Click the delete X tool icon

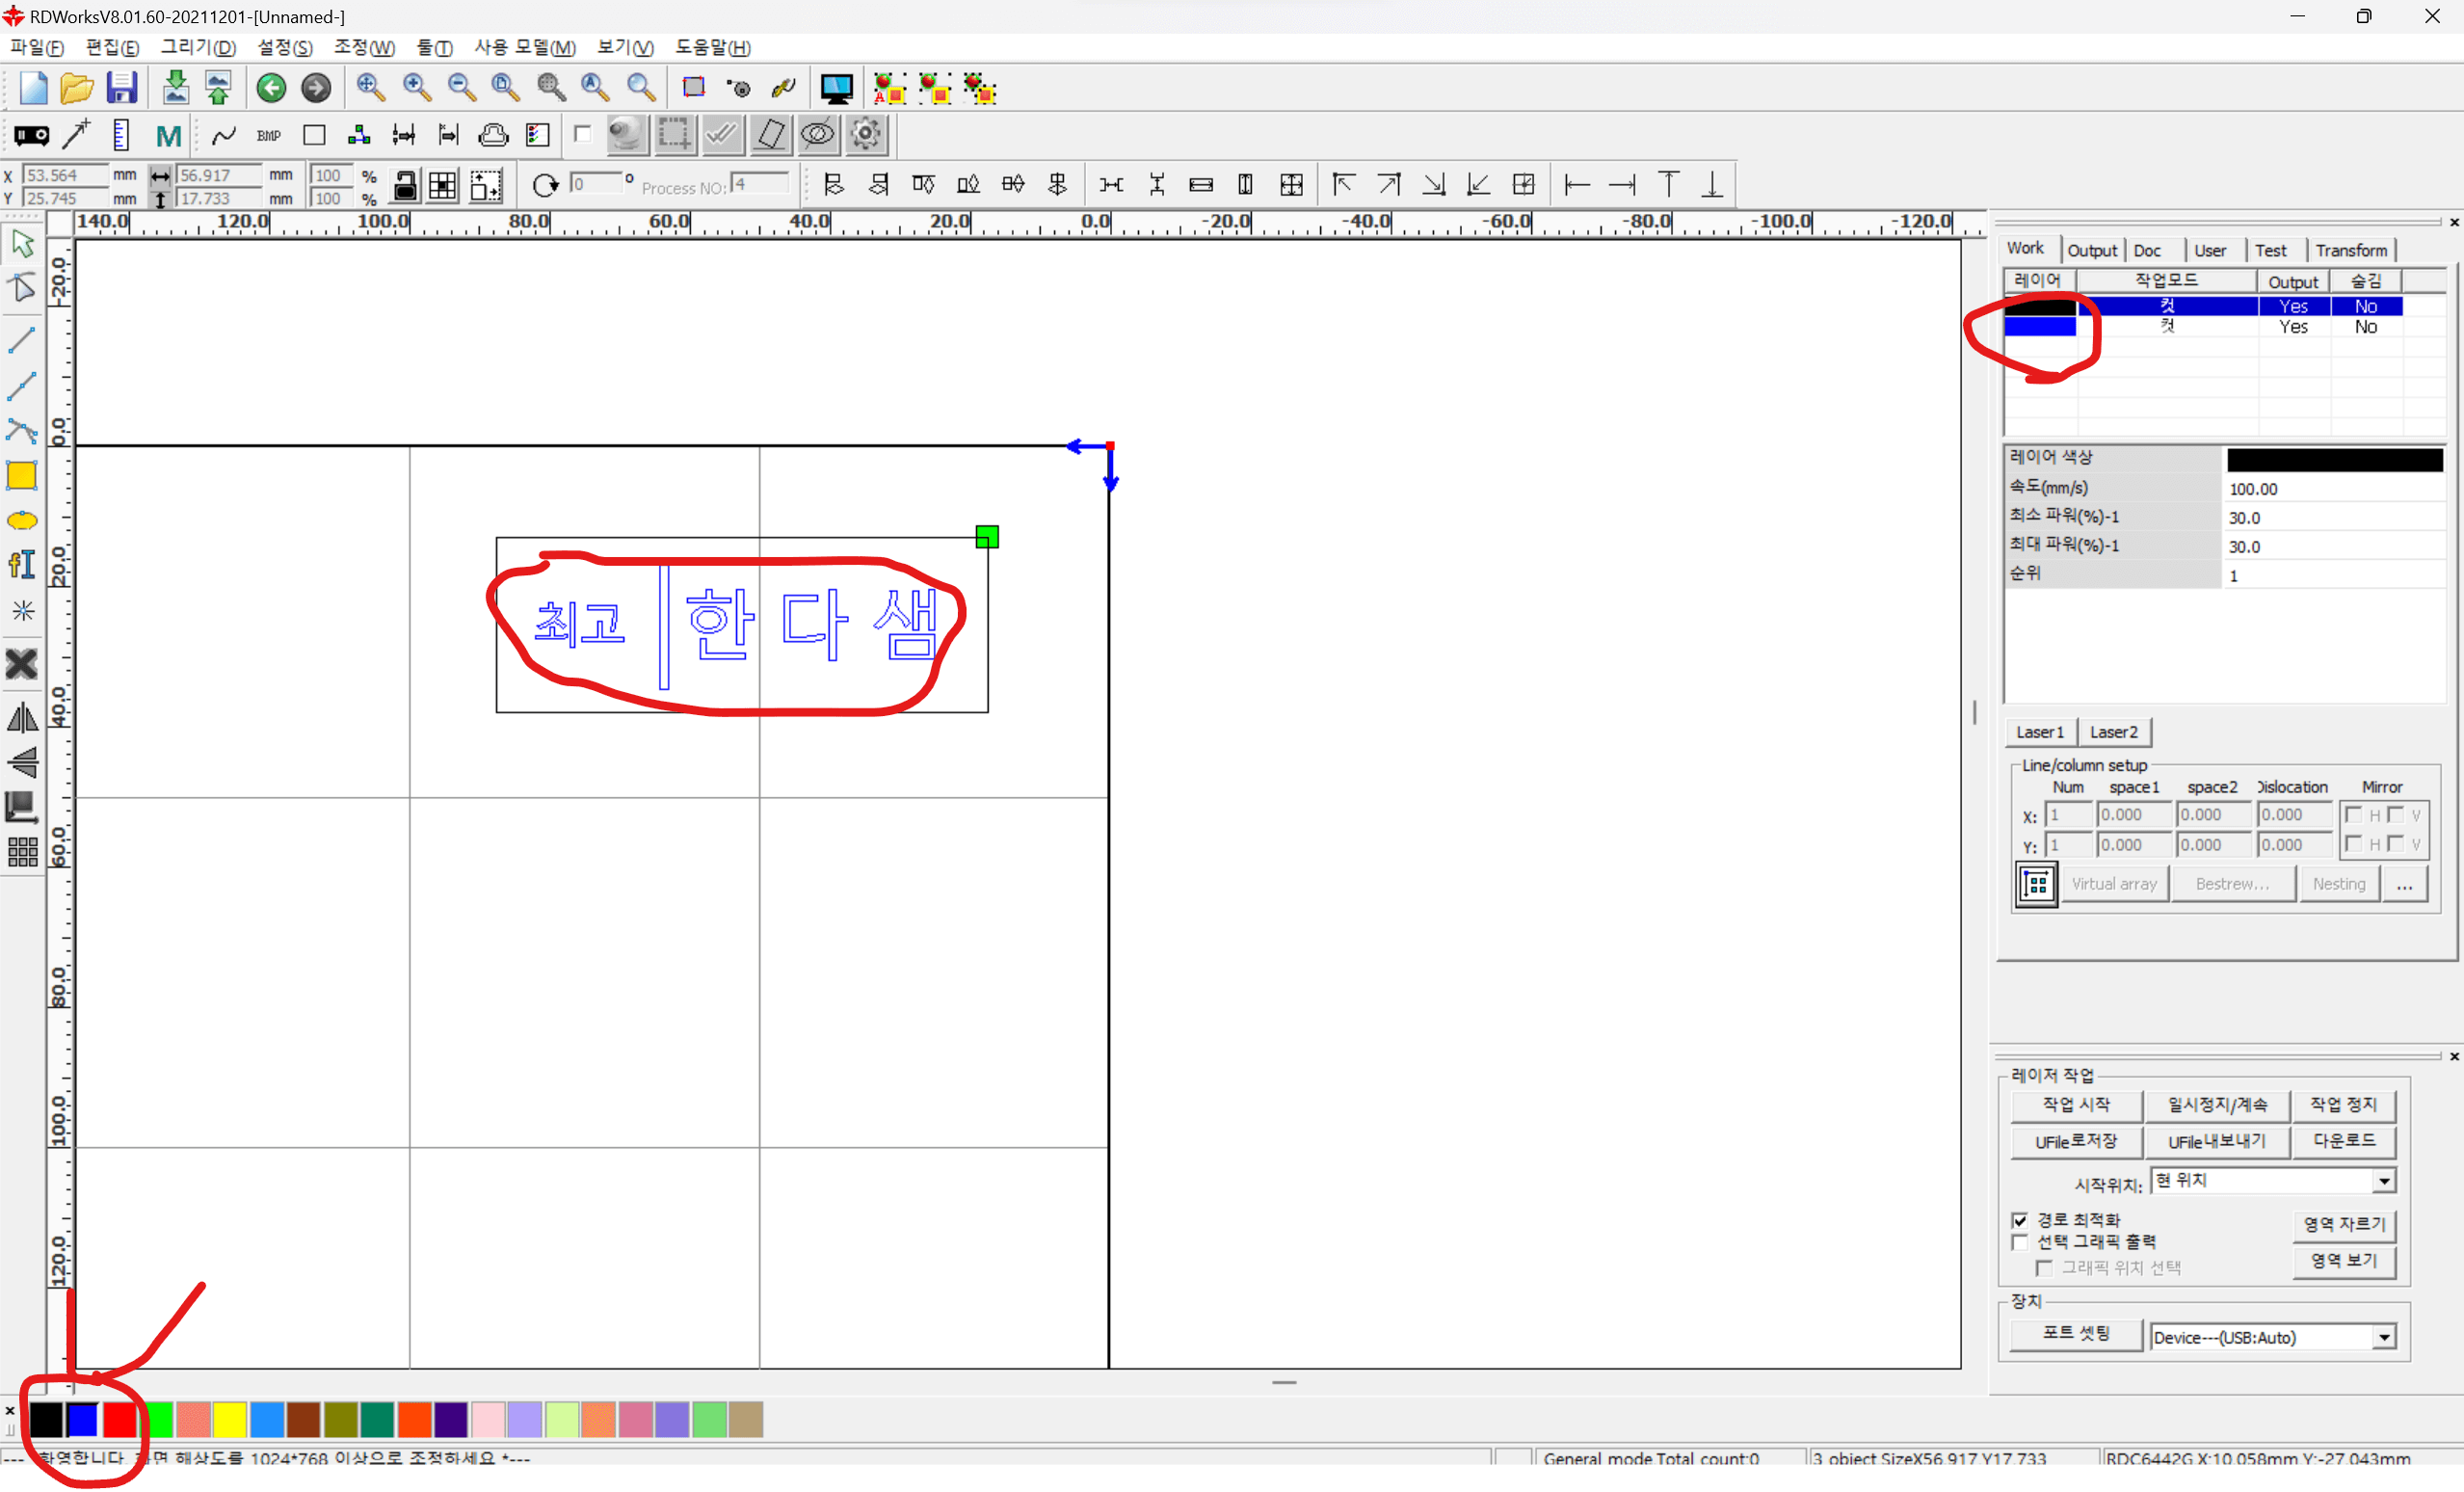pos(22,665)
